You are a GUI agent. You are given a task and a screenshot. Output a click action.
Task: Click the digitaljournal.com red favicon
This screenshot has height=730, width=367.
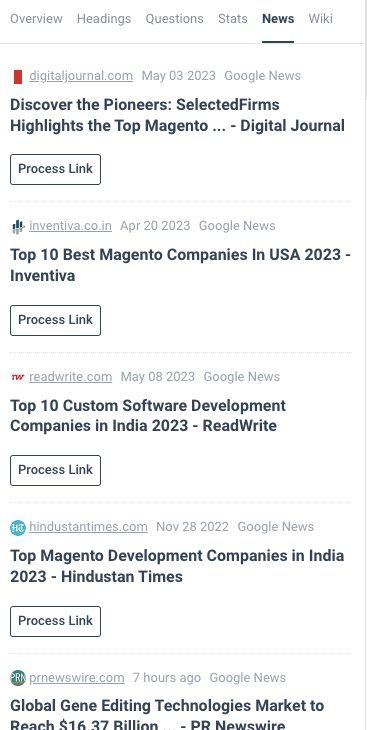coord(18,76)
